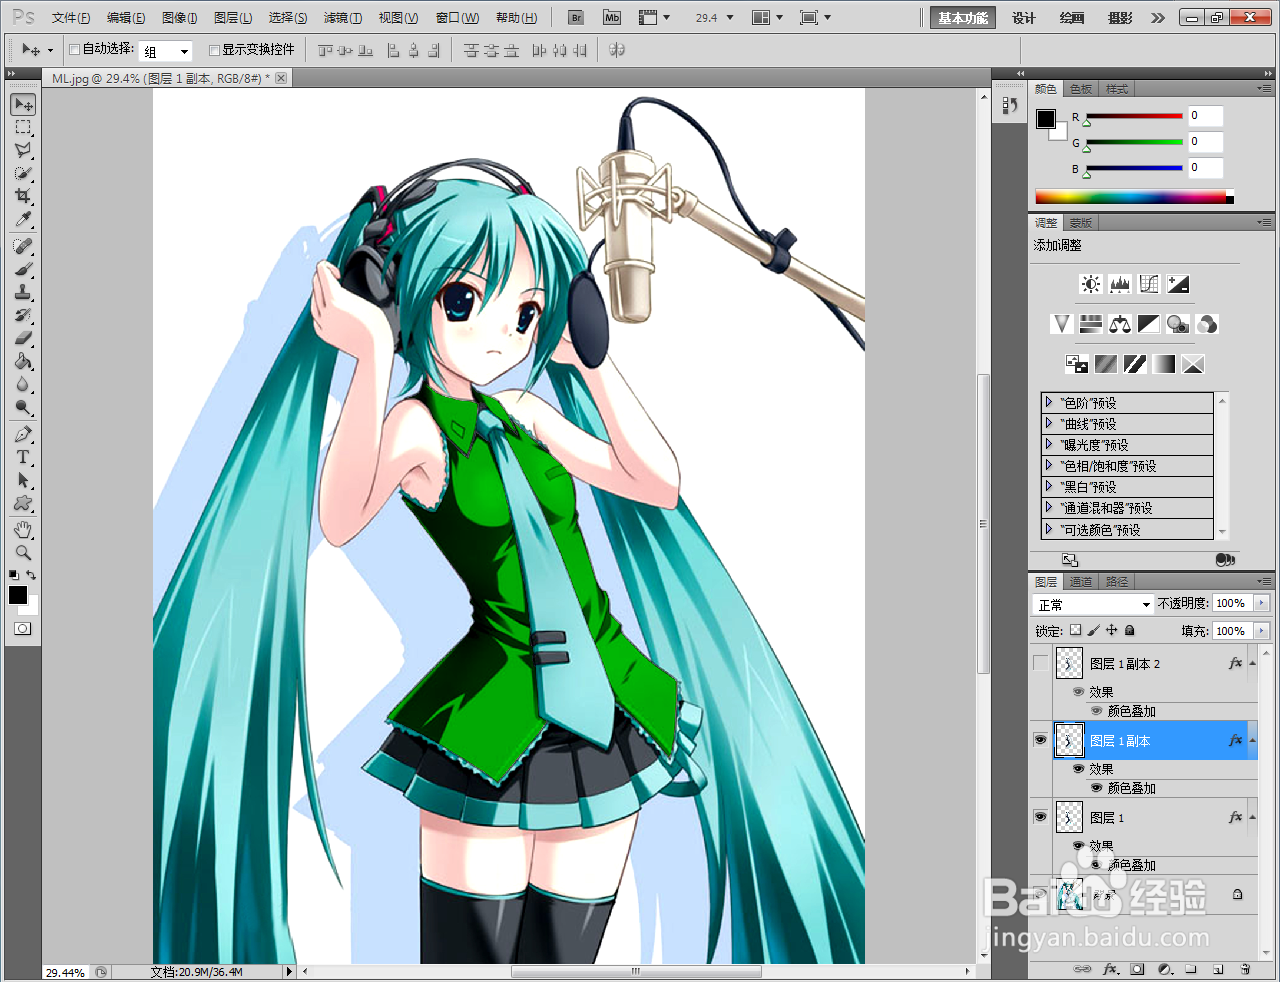Add a Curves adjustment
The image size is (1280, 982).
(1149, 284)
